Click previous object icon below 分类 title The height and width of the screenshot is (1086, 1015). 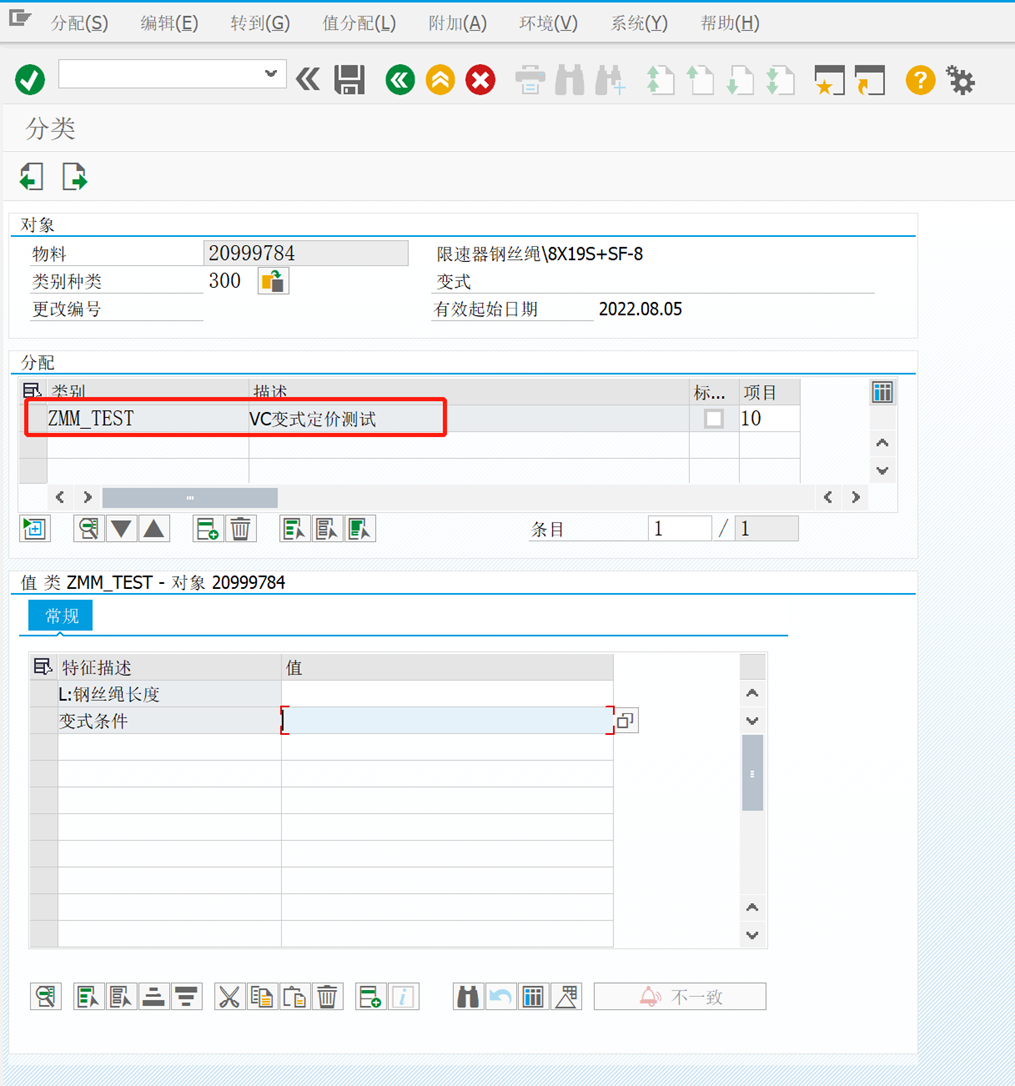[32, 177]
